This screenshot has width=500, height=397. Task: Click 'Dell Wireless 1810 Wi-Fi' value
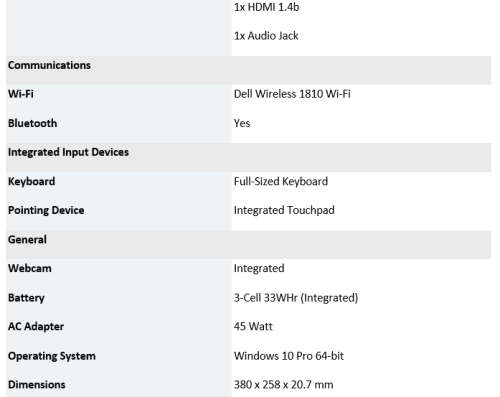click(292, 94)
